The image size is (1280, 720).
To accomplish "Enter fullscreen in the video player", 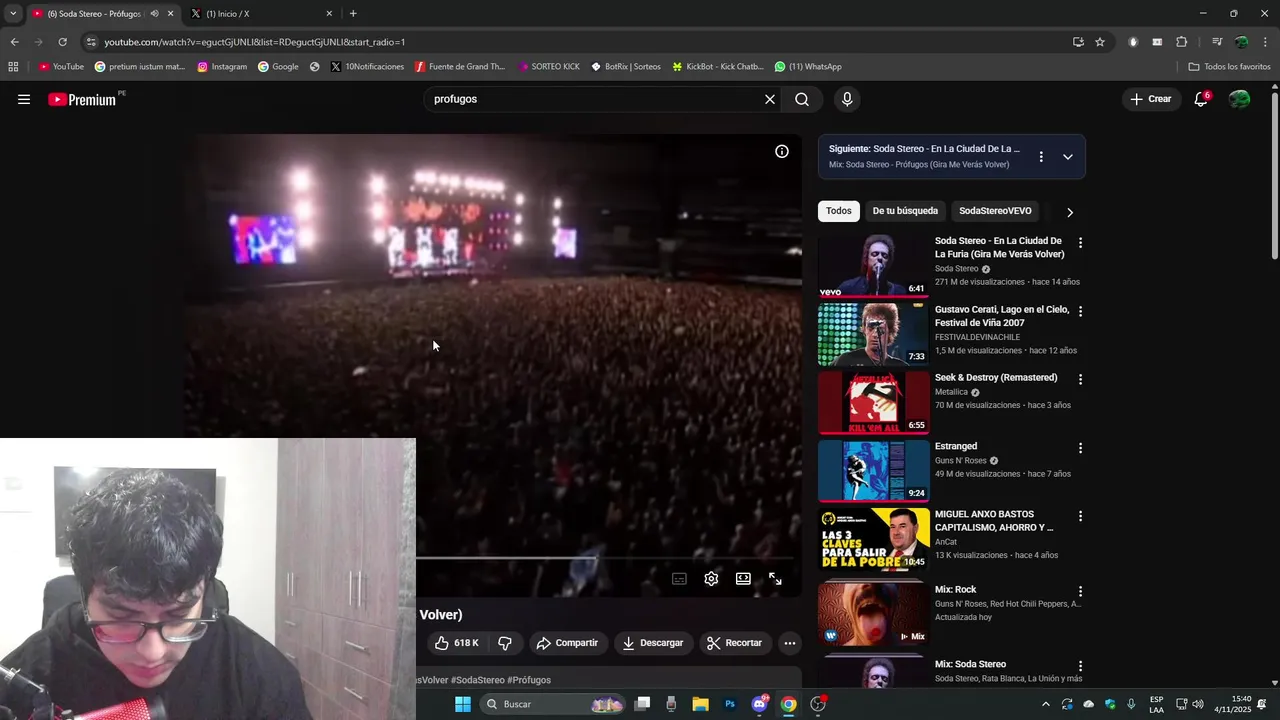I will tap(775, 579).
